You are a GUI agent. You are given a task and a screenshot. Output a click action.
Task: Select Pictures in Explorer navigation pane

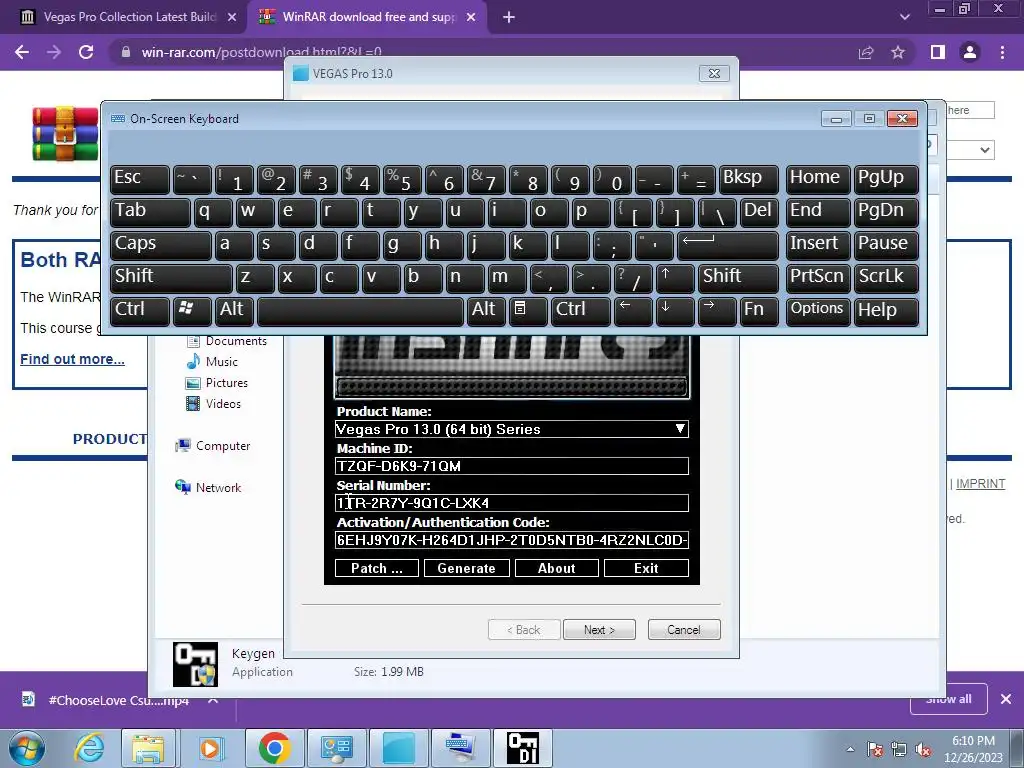227,383
